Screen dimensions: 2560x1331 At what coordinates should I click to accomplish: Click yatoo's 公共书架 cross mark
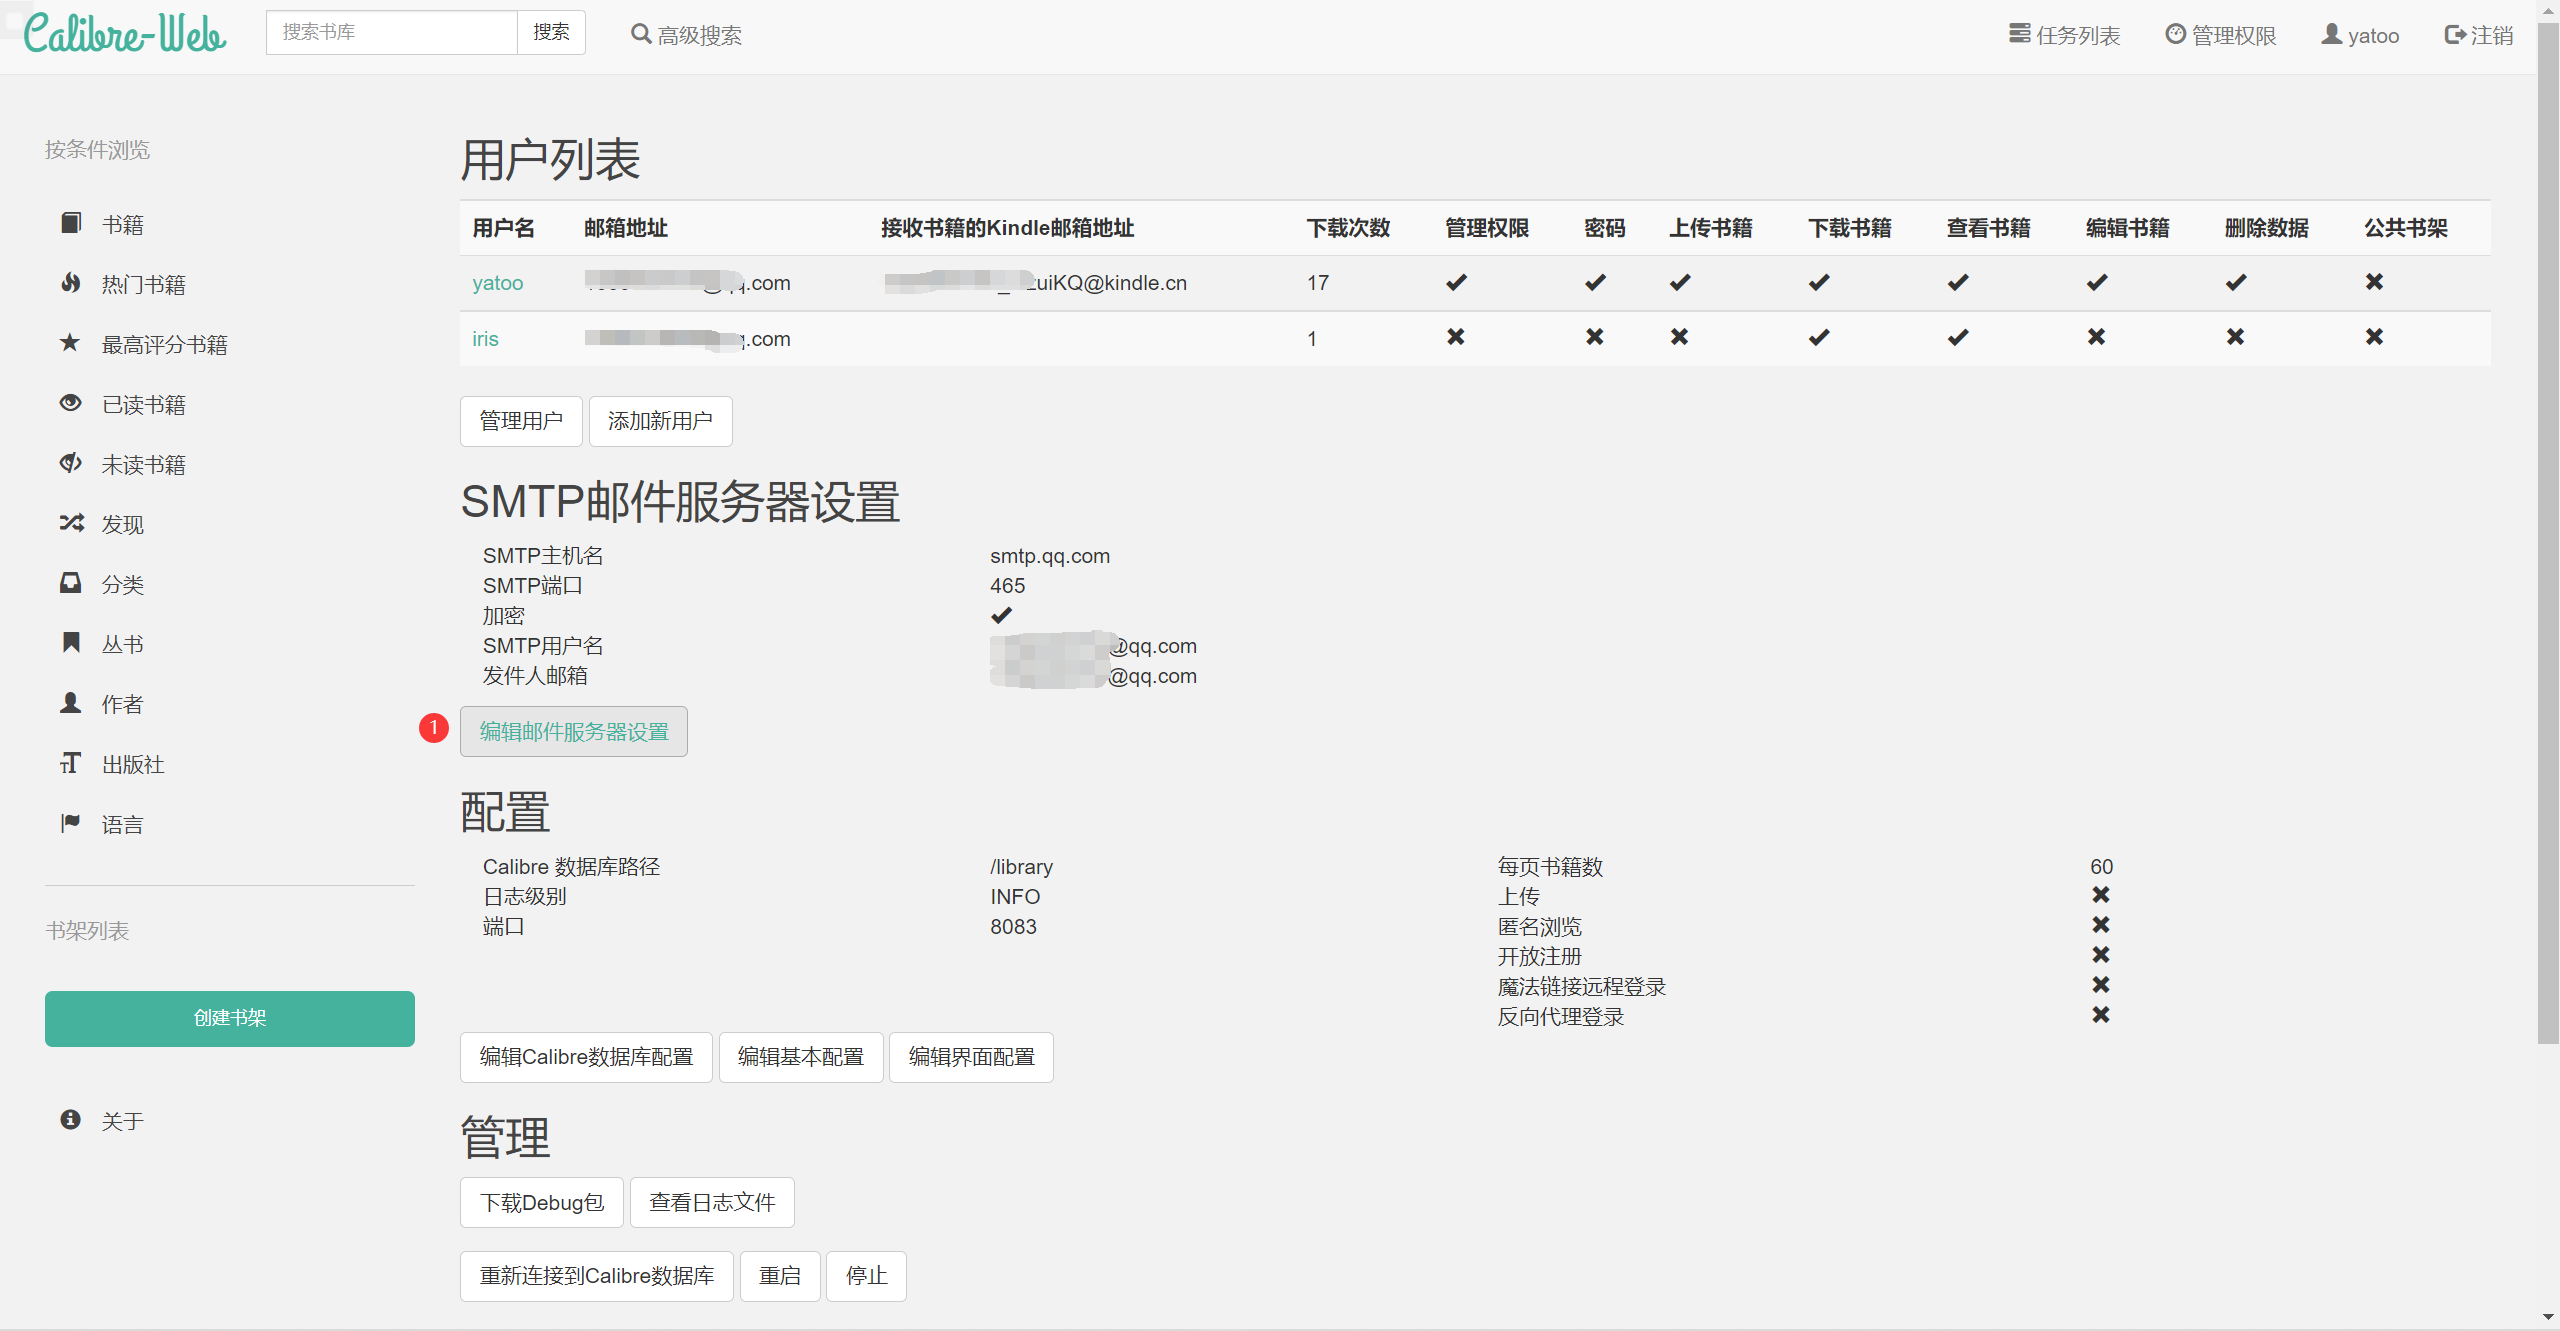pyautogui.click(x=2374, y=282)
